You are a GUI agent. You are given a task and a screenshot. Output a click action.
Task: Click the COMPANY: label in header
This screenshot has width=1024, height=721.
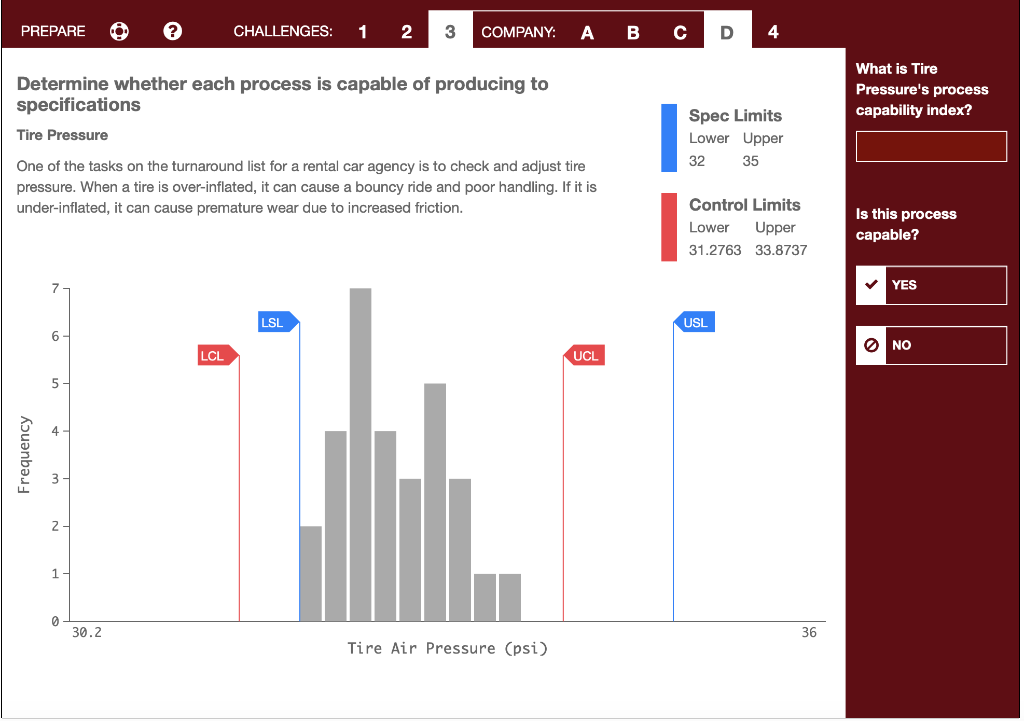tap(519, 32)
